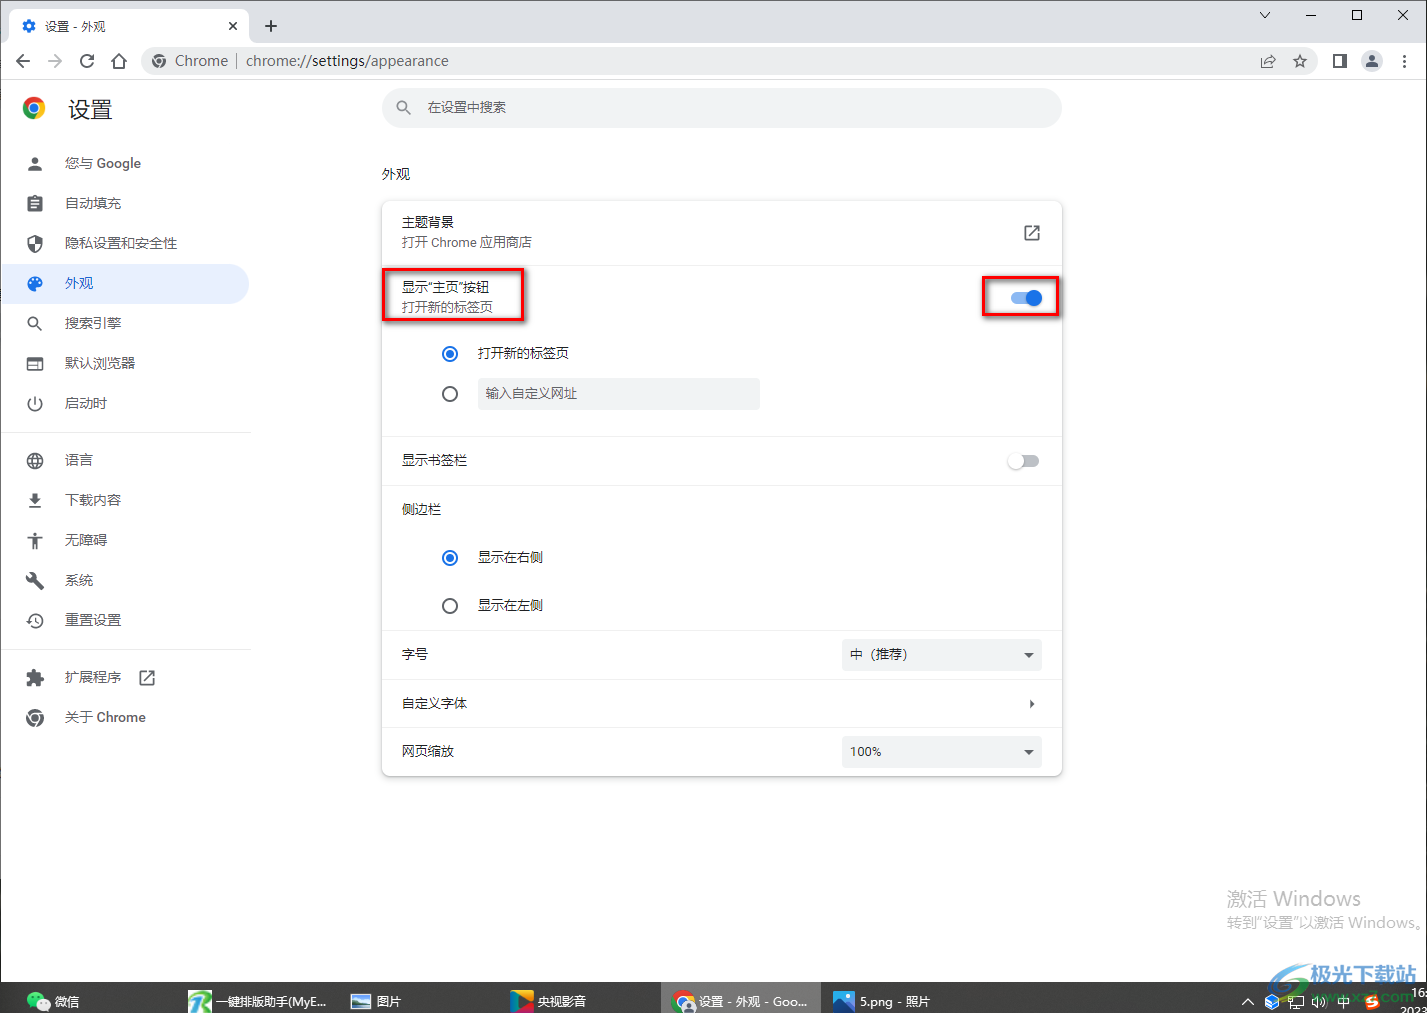
Task: Click the Chrome site info chip in address bar
Action: [190, 61]
